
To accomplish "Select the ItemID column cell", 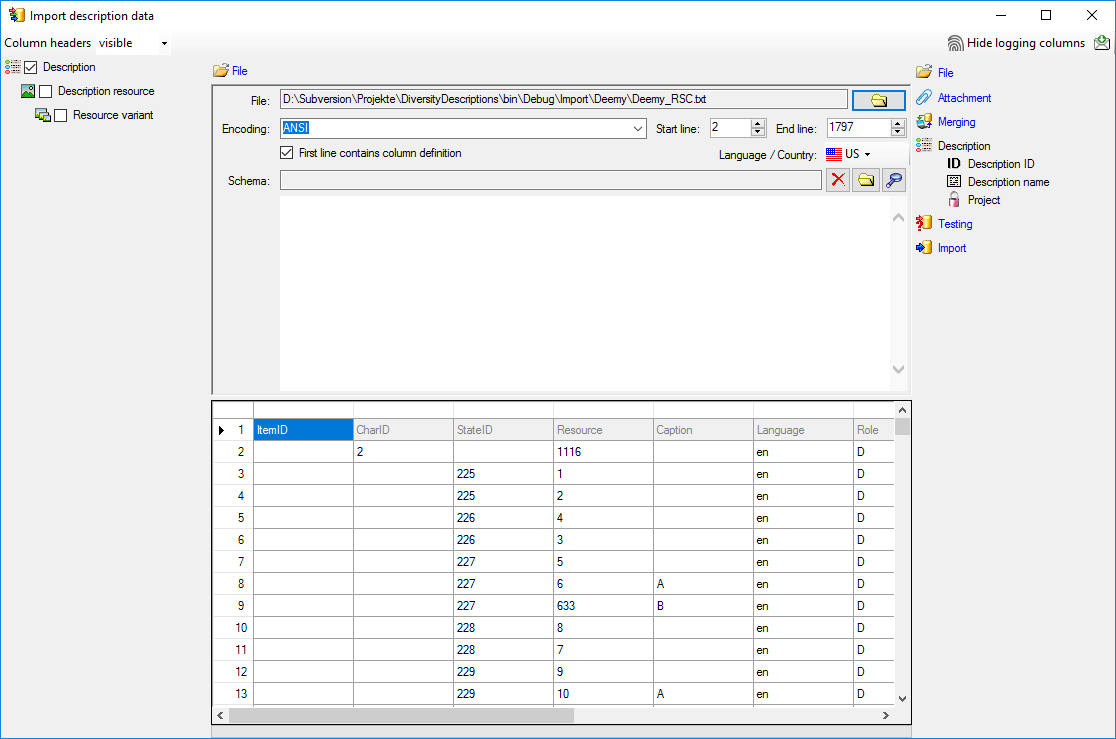I will [303, 430].
